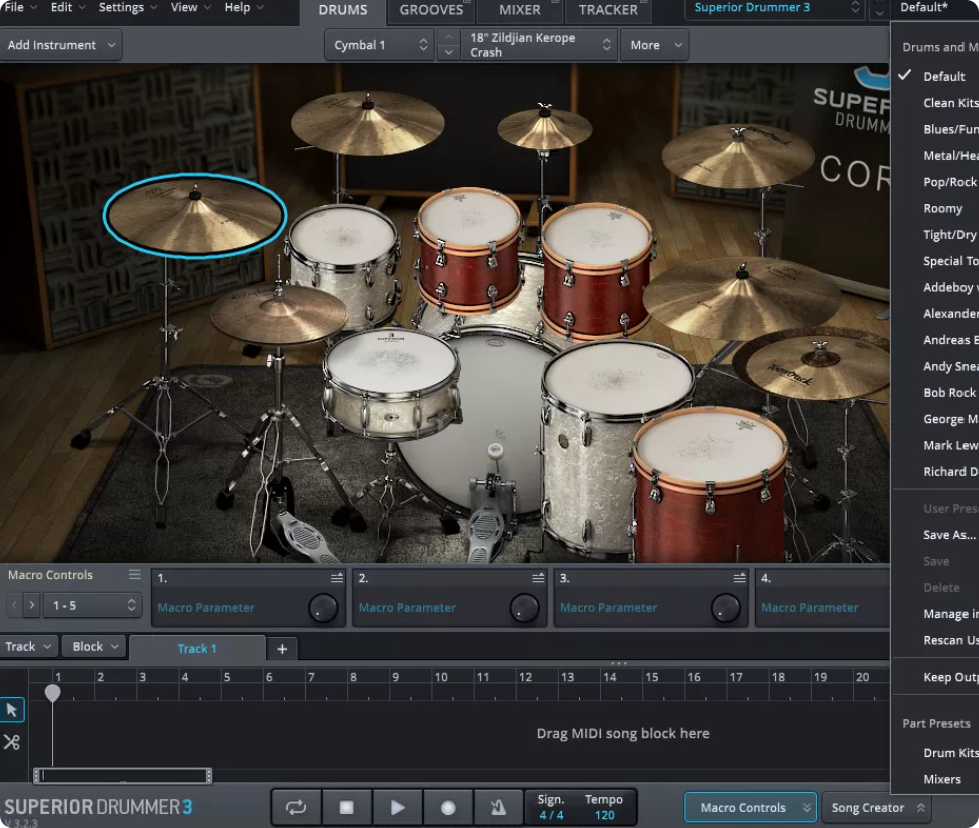
Task: Click the macro 2 parameter knob
Action: (524, 608)
